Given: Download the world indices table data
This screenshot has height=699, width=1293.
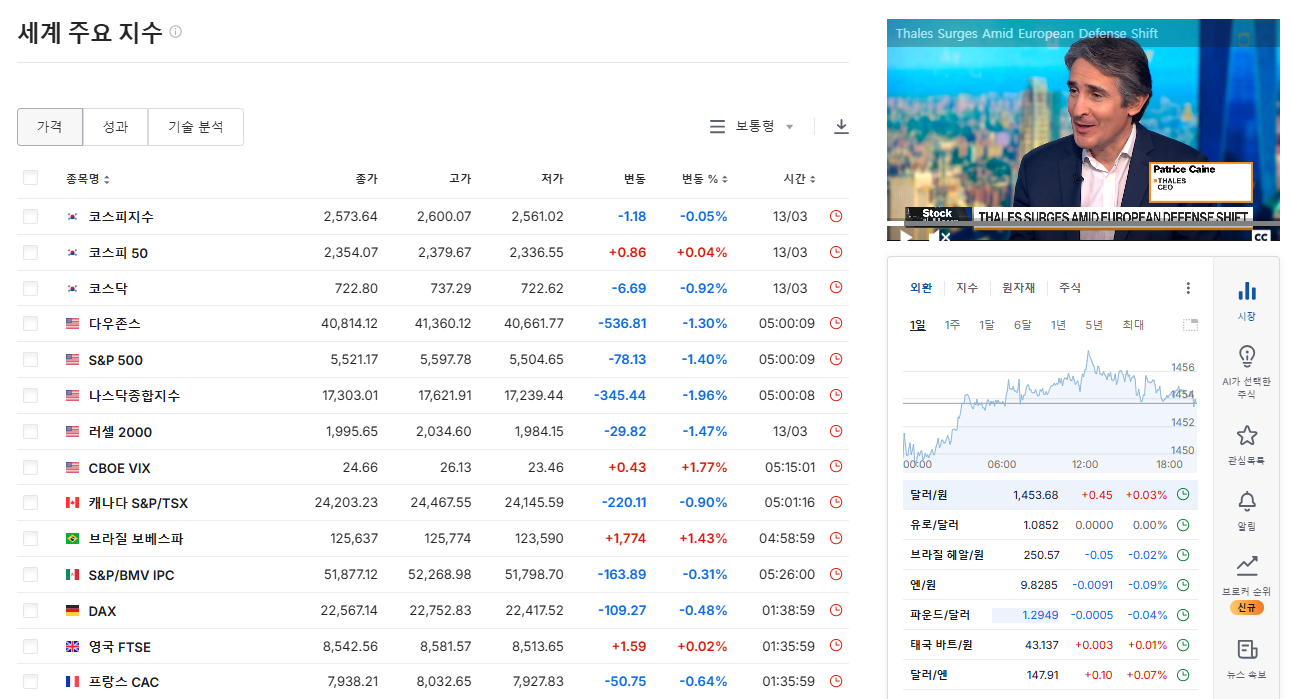Looking at the screenshot, I should point(841,127).
